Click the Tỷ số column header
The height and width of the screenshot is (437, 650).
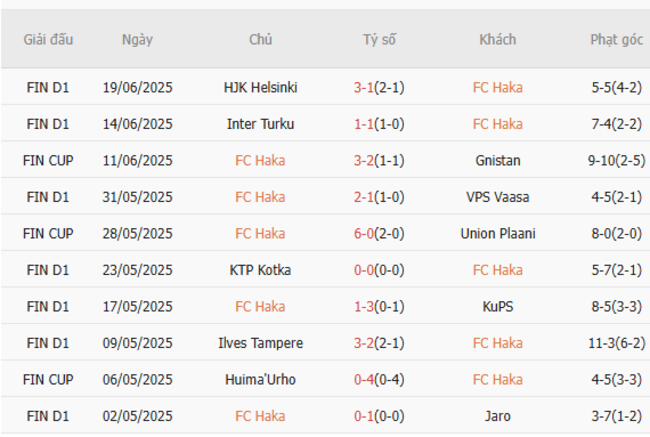(379, 40)
